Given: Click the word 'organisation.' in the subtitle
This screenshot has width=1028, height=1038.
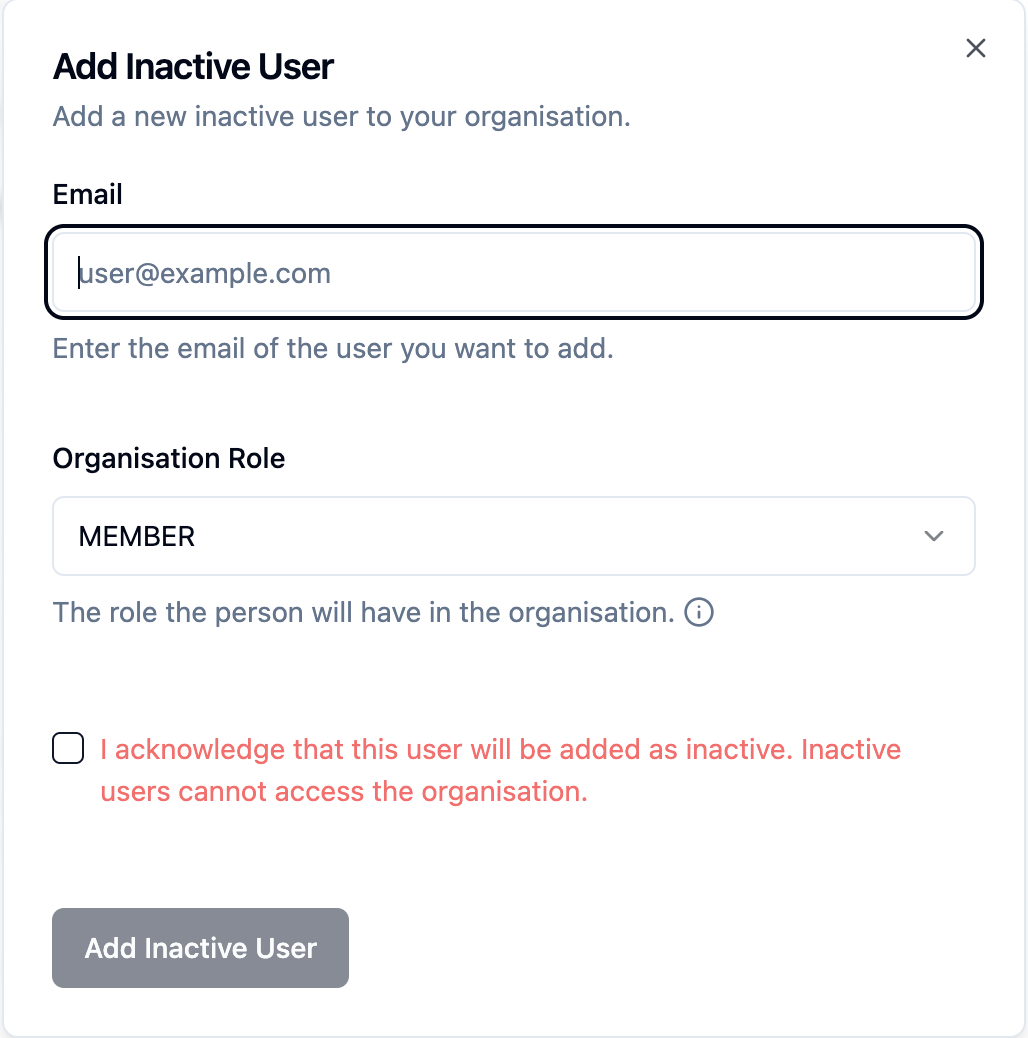Looking at the screenshot, I should [547, 116].
